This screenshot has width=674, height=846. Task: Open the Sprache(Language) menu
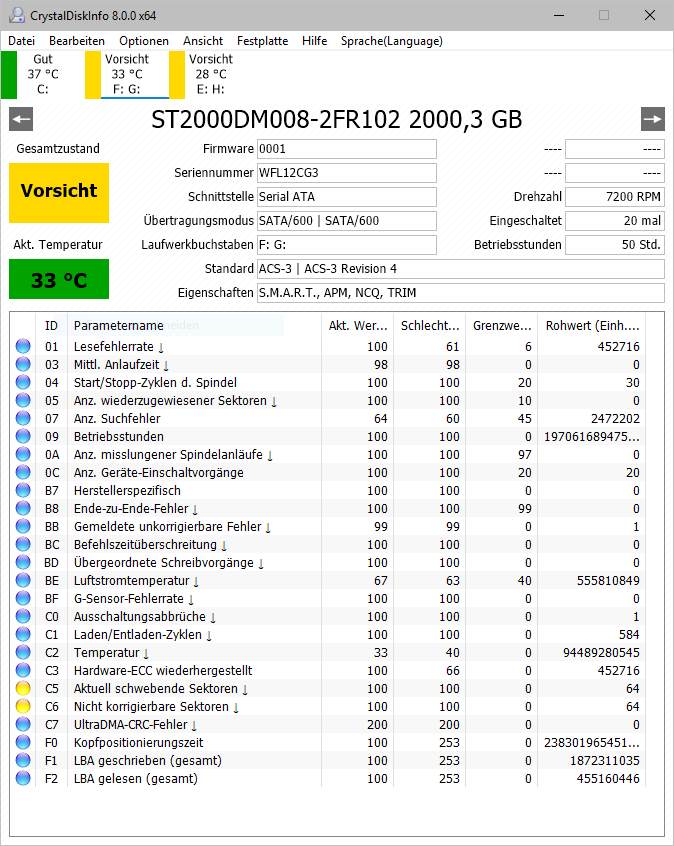pyautogui.click(x=392, y=41)
